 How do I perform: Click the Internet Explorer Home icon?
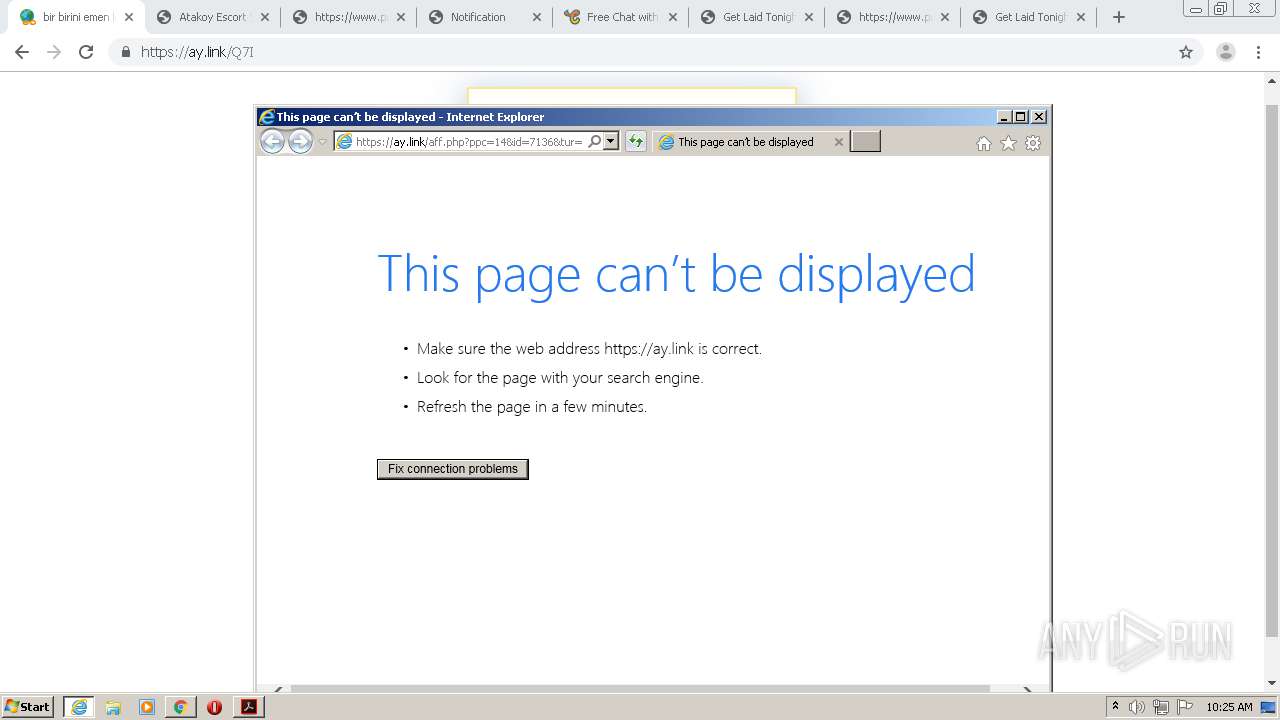984,143
